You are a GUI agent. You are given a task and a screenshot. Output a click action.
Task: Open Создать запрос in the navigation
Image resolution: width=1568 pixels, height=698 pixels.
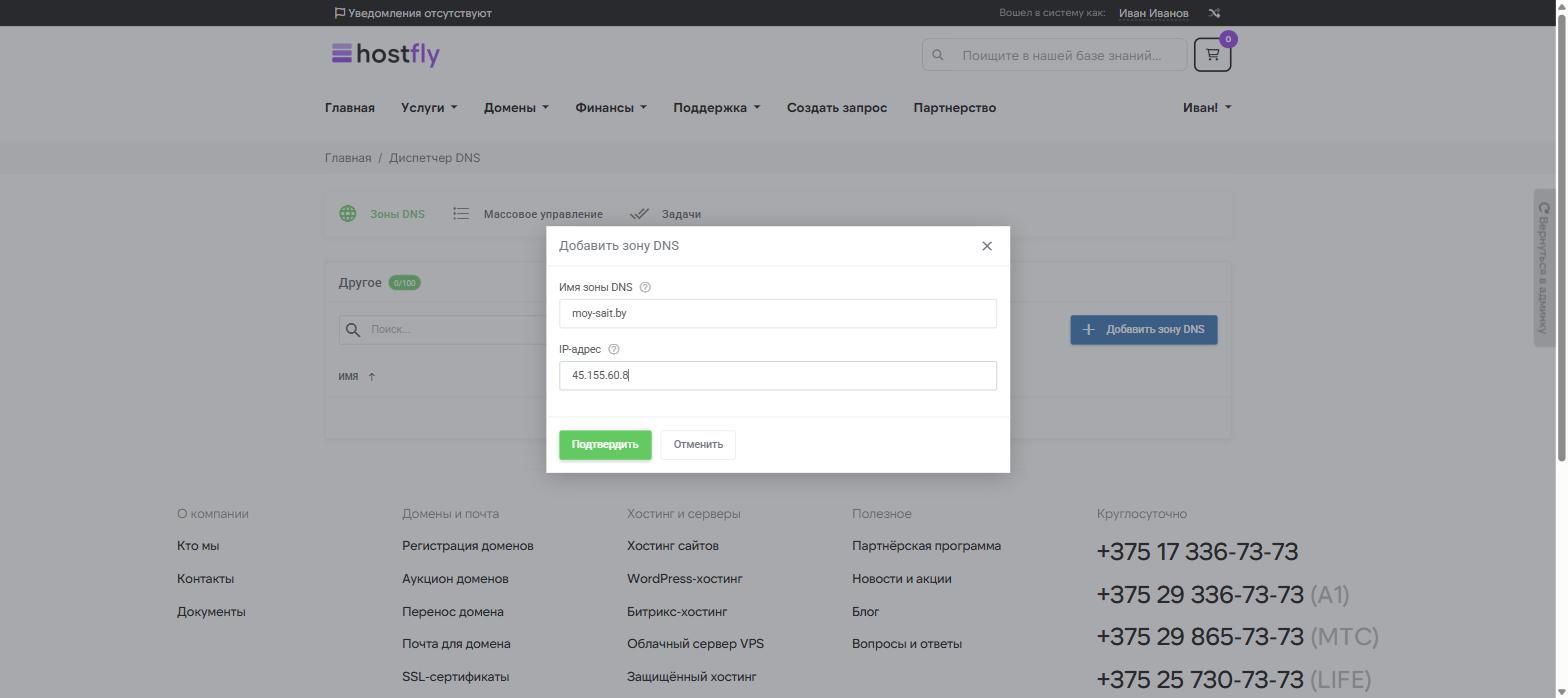coord(837,108)
